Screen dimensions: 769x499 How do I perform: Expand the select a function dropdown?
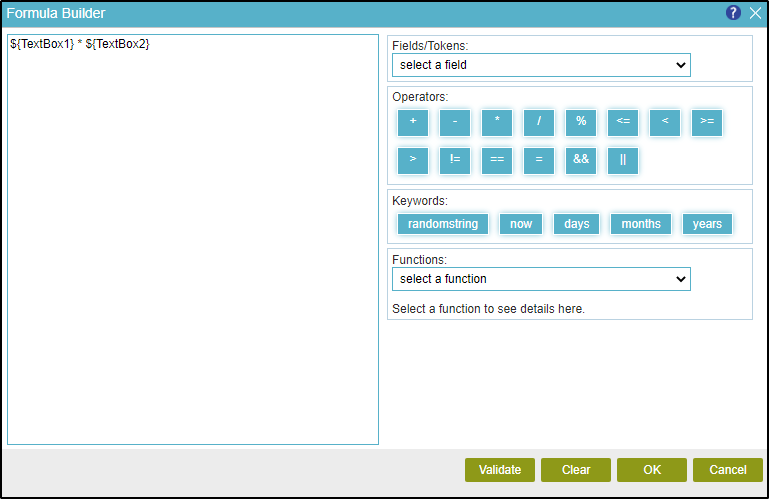coord(541,279)
